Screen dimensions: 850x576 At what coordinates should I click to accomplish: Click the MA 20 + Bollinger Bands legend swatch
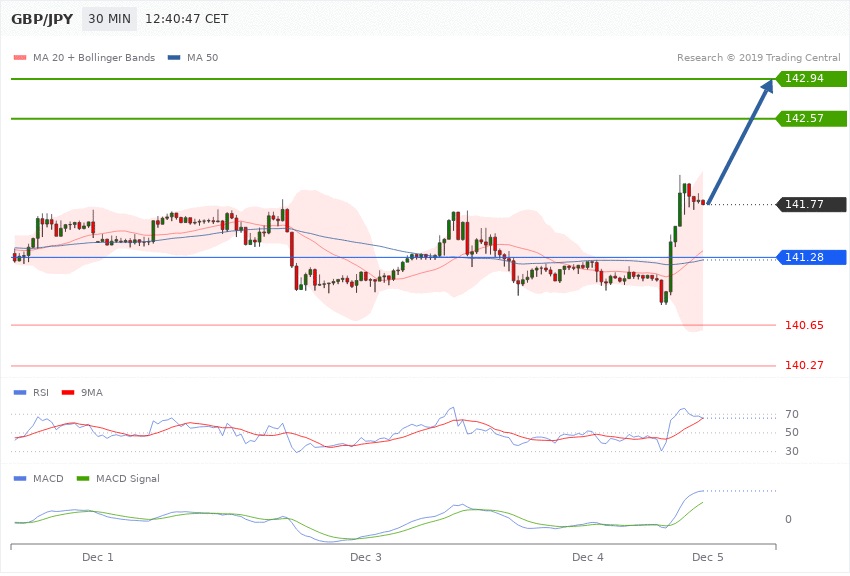tap(18, 58)
